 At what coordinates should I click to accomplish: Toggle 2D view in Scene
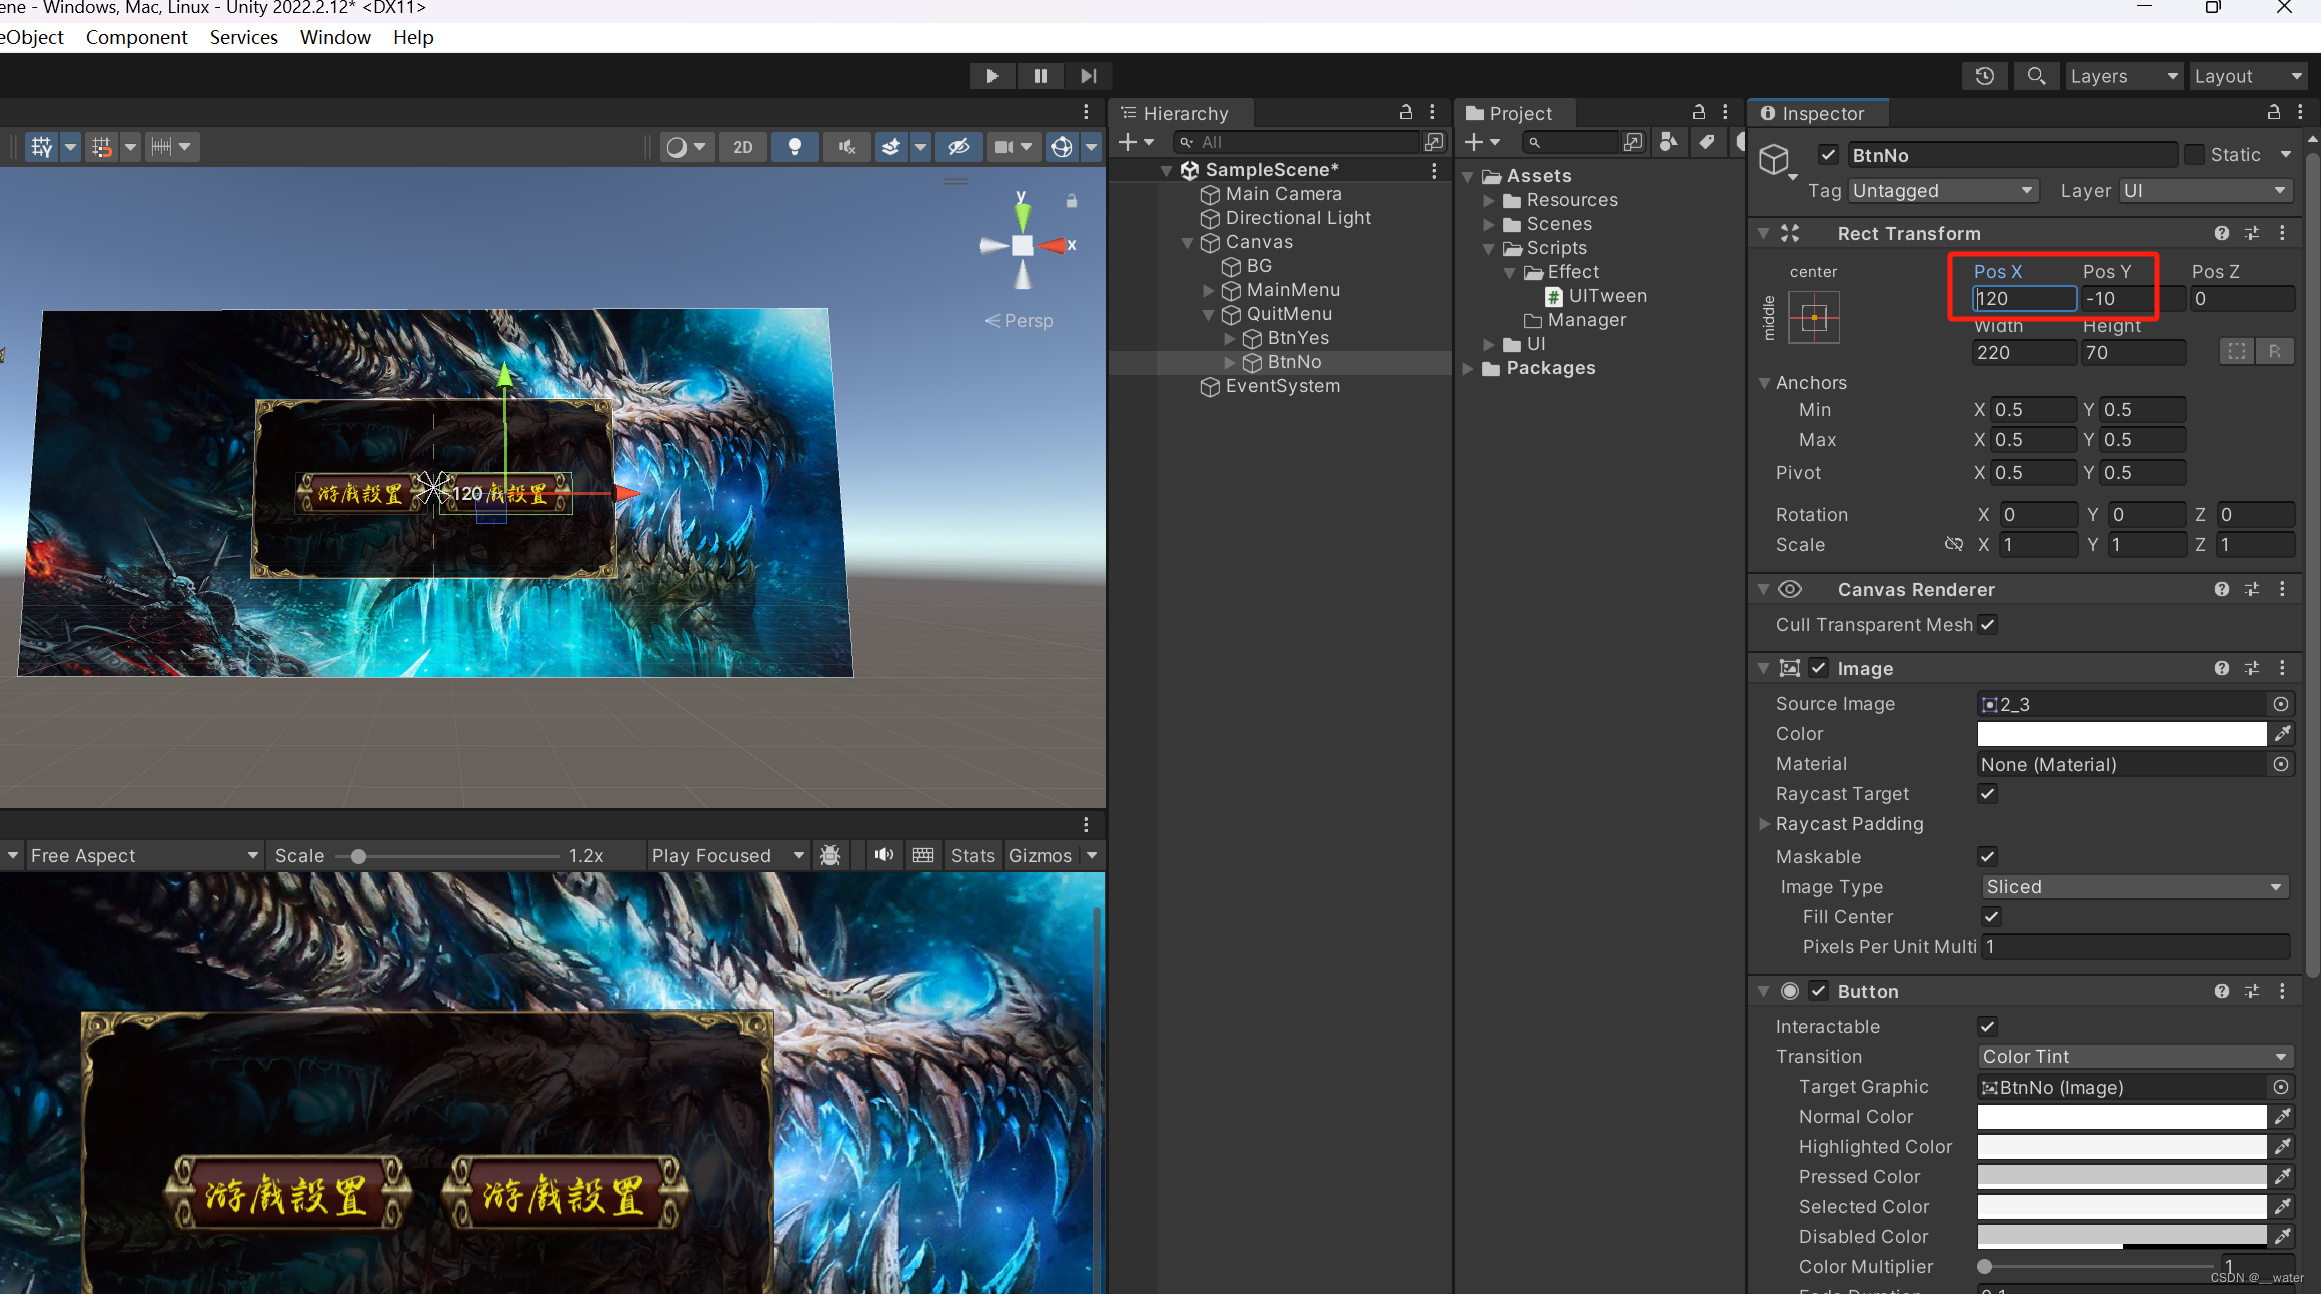[x=742, y=147]
